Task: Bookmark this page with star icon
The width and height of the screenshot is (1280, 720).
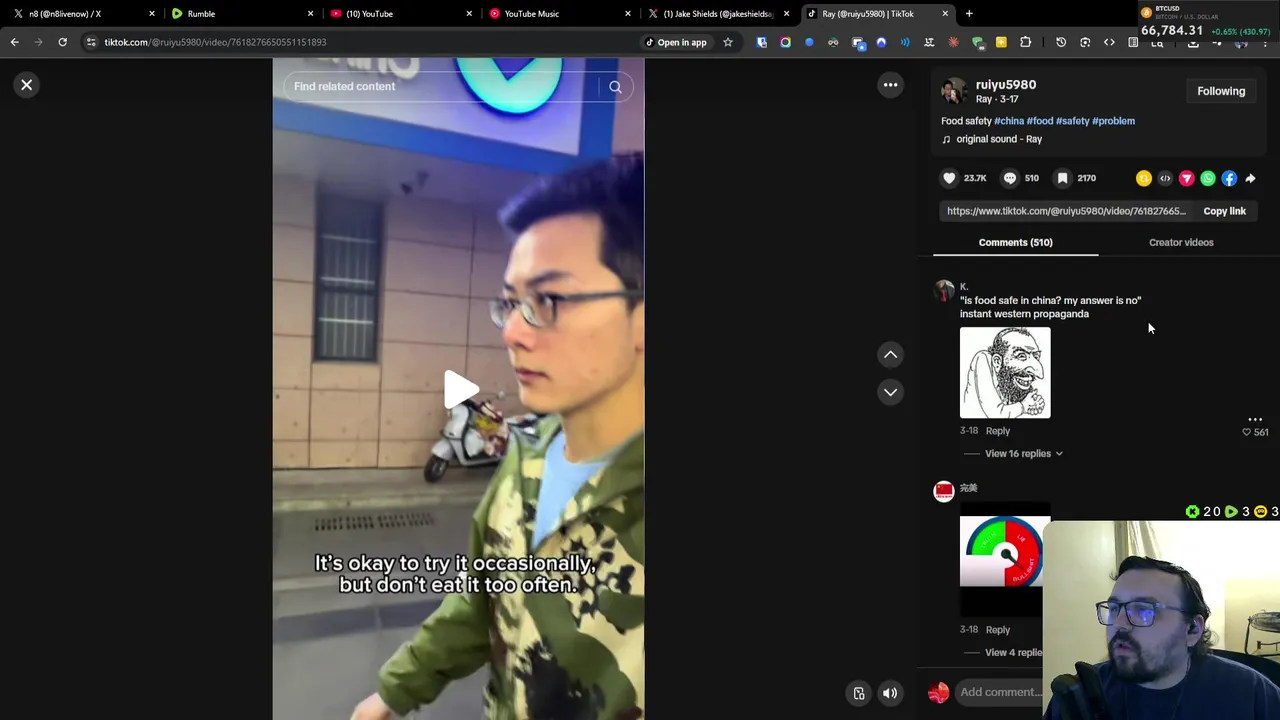Action: pyautogui.click(x=728, y=42)
